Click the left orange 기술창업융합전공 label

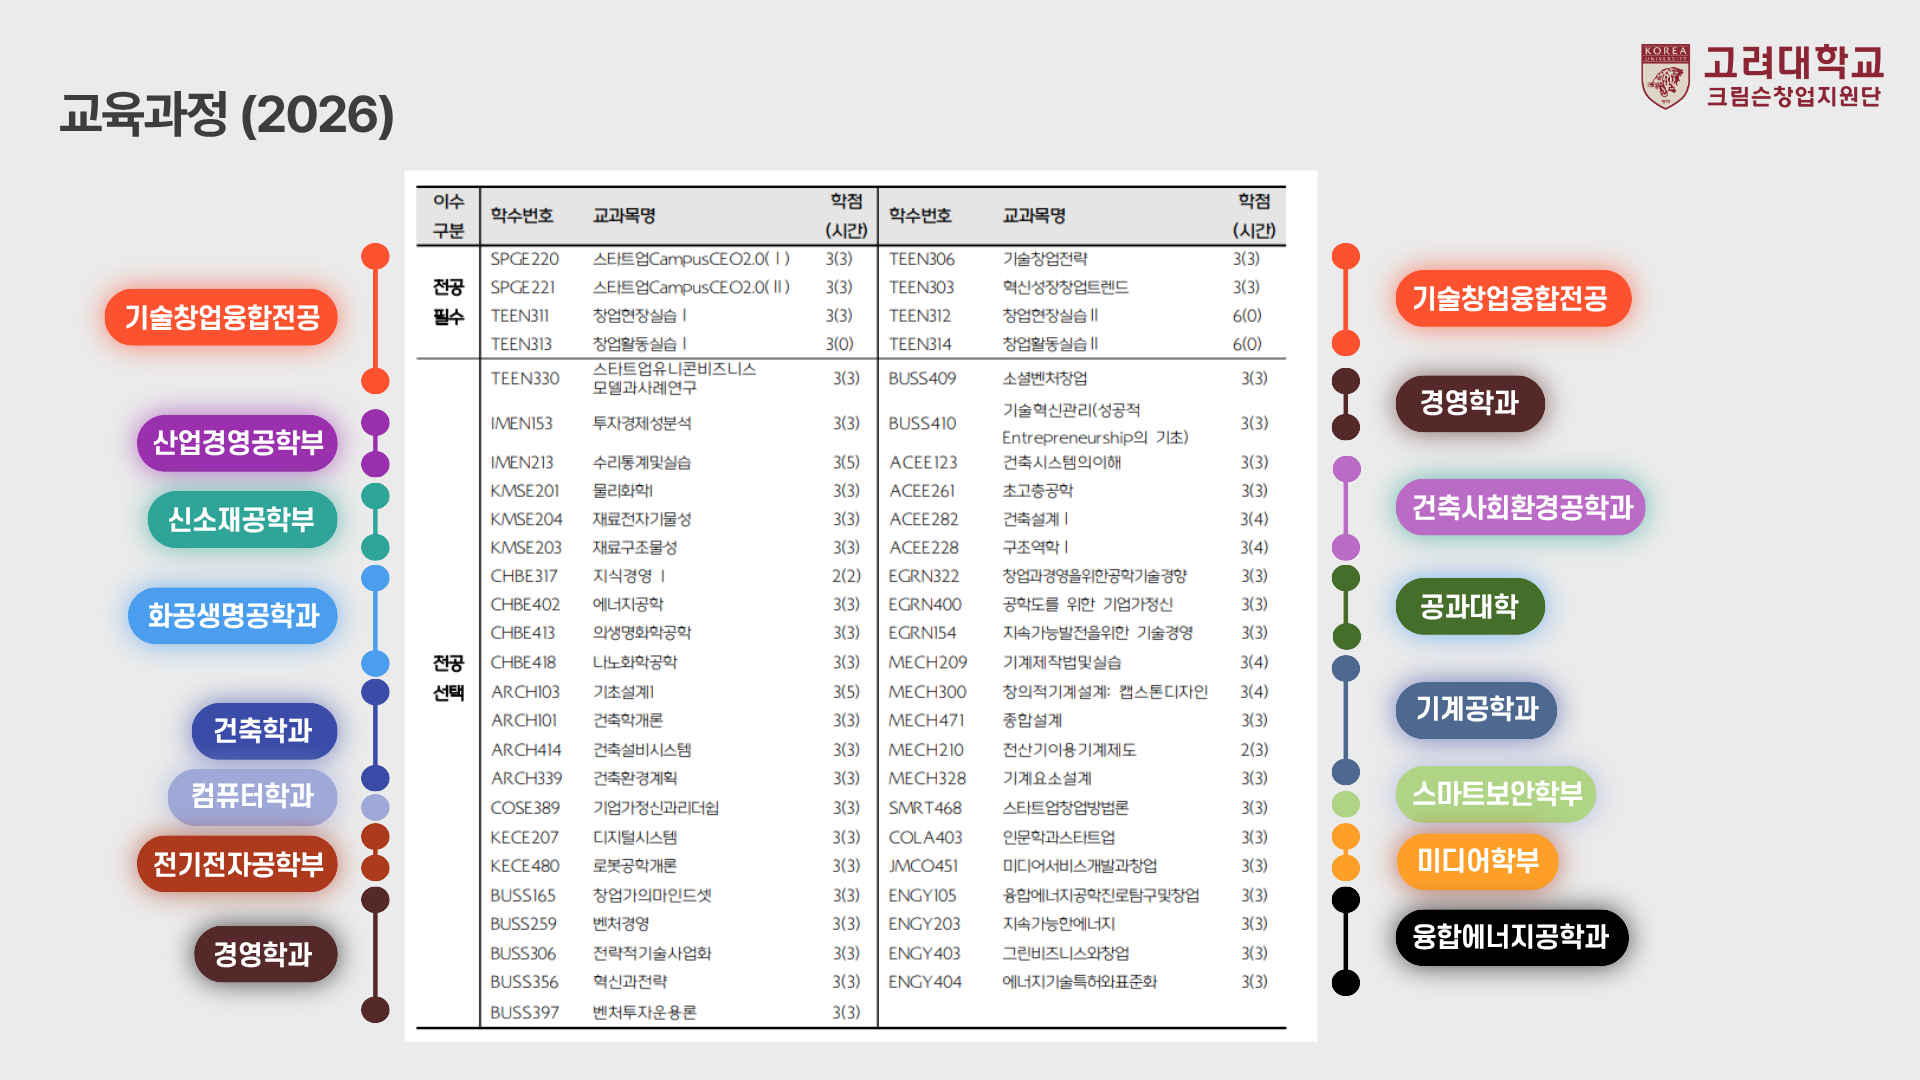(221, 318)
